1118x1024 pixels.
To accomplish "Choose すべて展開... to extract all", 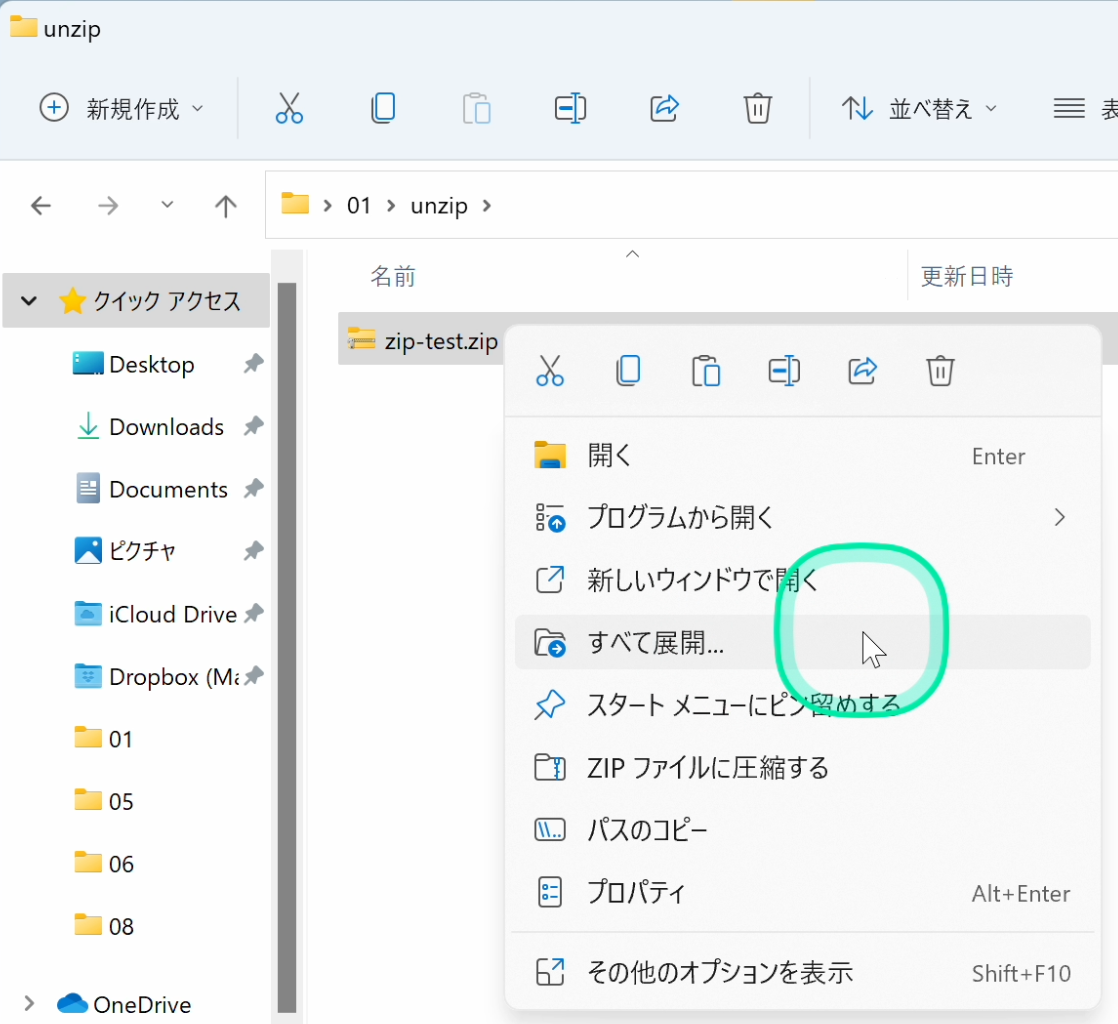I will point(803,642).
